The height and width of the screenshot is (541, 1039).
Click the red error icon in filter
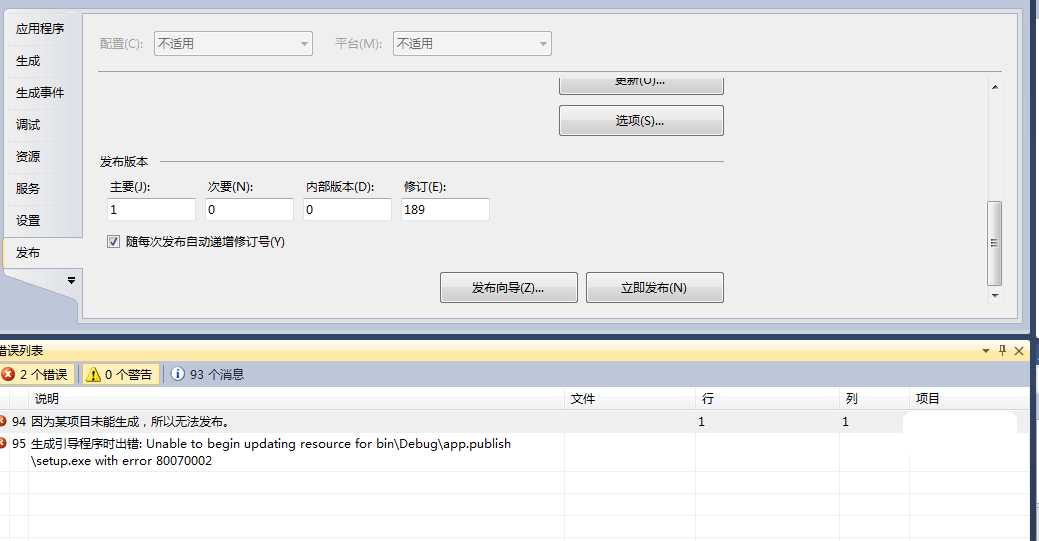pos(8,374)
